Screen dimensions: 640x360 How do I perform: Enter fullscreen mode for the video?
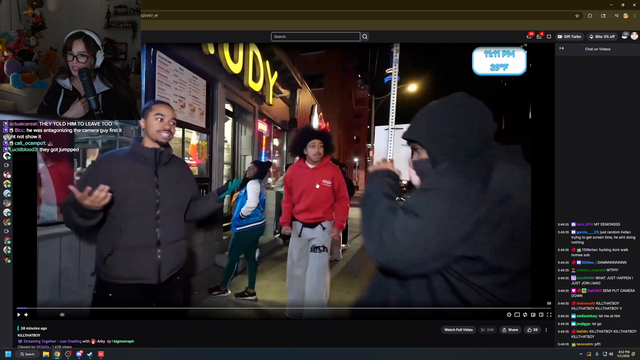click(x=549, y=315)
